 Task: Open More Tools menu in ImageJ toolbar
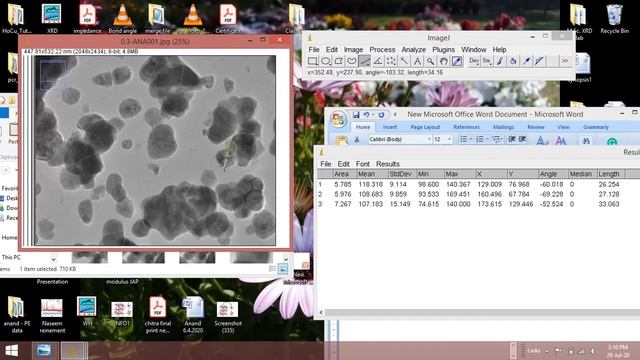(565, 61)
